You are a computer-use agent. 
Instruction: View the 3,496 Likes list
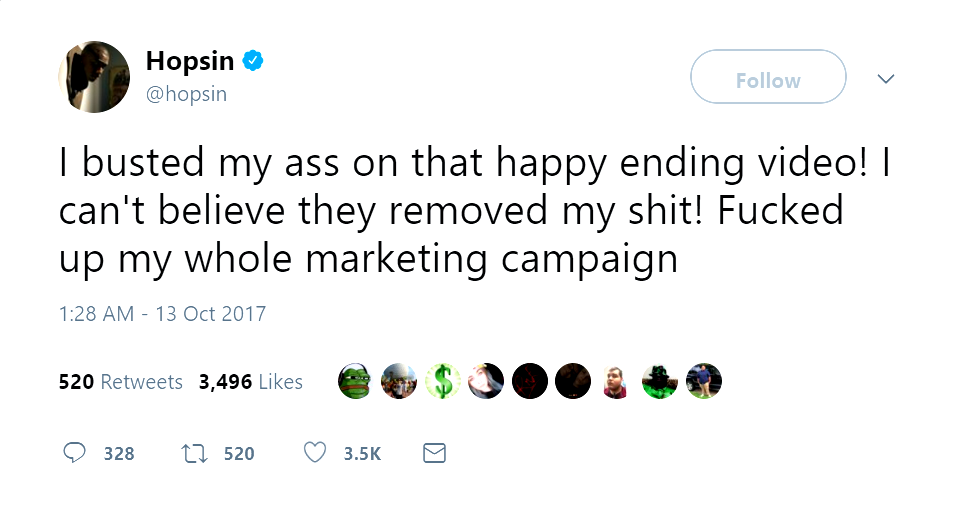tap(251, 382)
